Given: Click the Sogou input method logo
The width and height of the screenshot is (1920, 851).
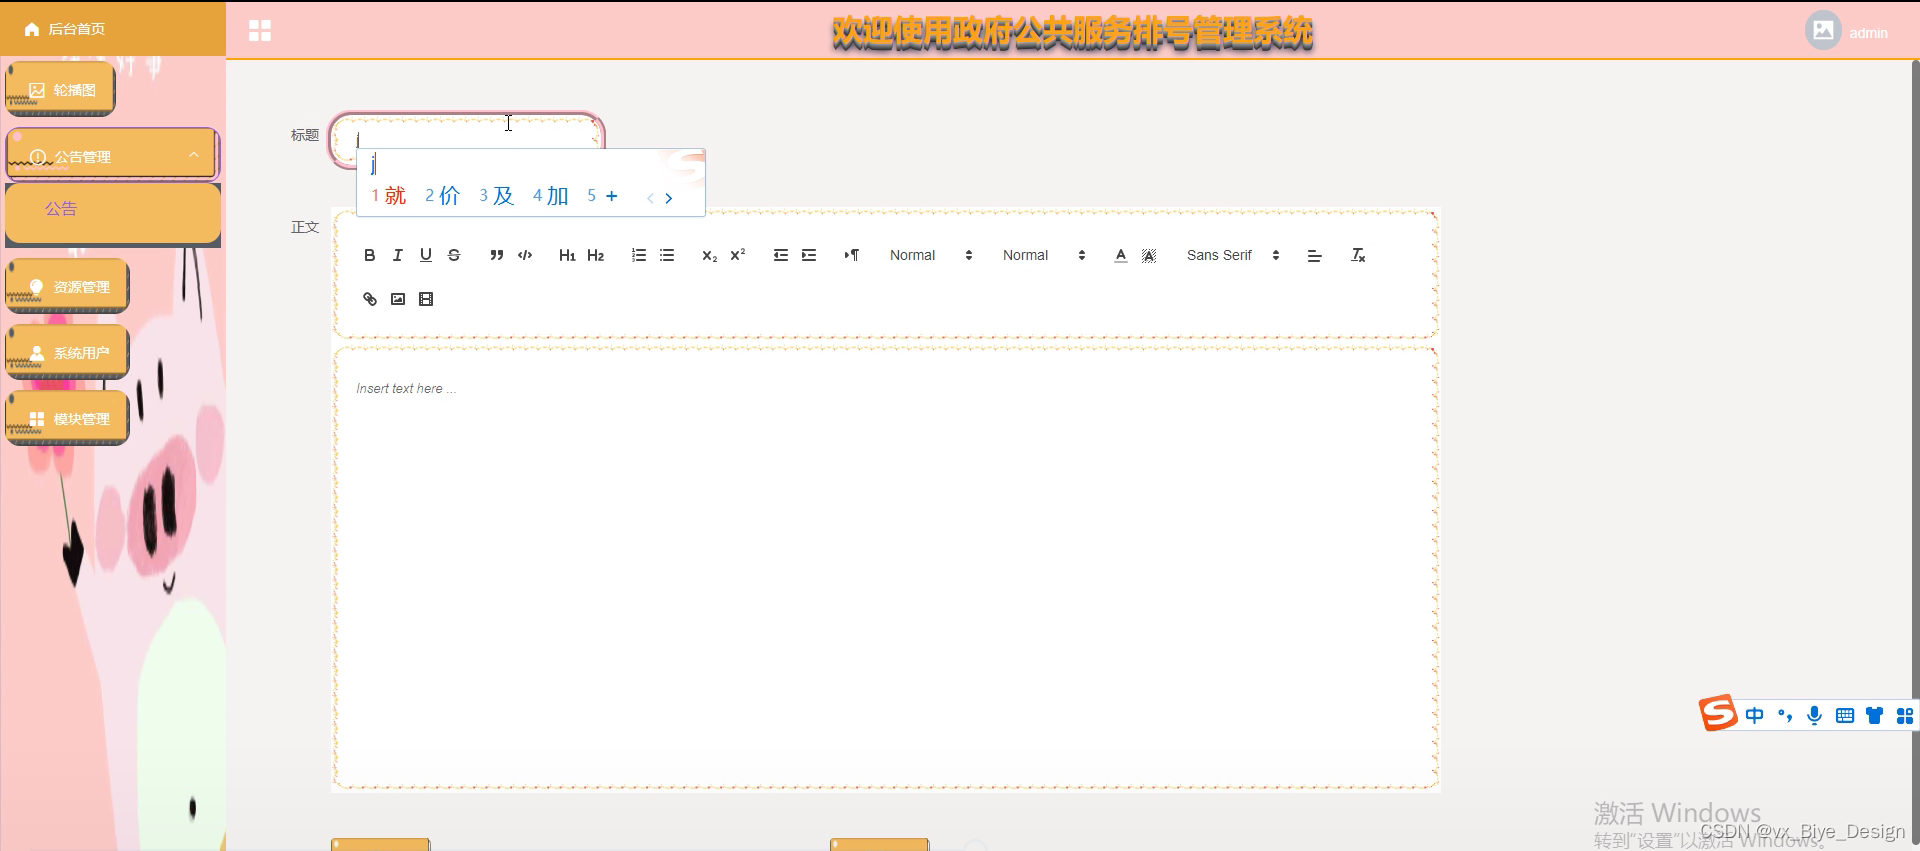Looking at the screenshot, I should pos(1718,713).
